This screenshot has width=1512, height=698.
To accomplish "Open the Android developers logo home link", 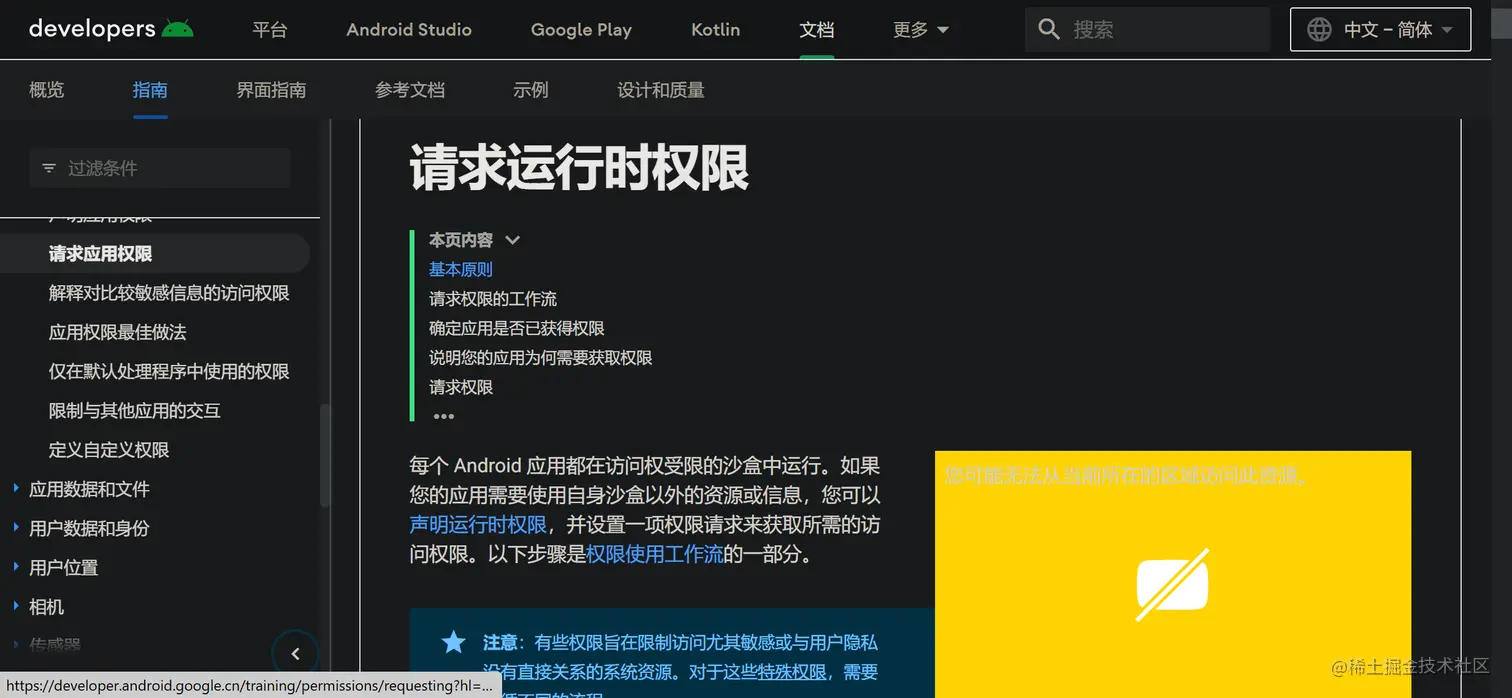I will [111, 29].
